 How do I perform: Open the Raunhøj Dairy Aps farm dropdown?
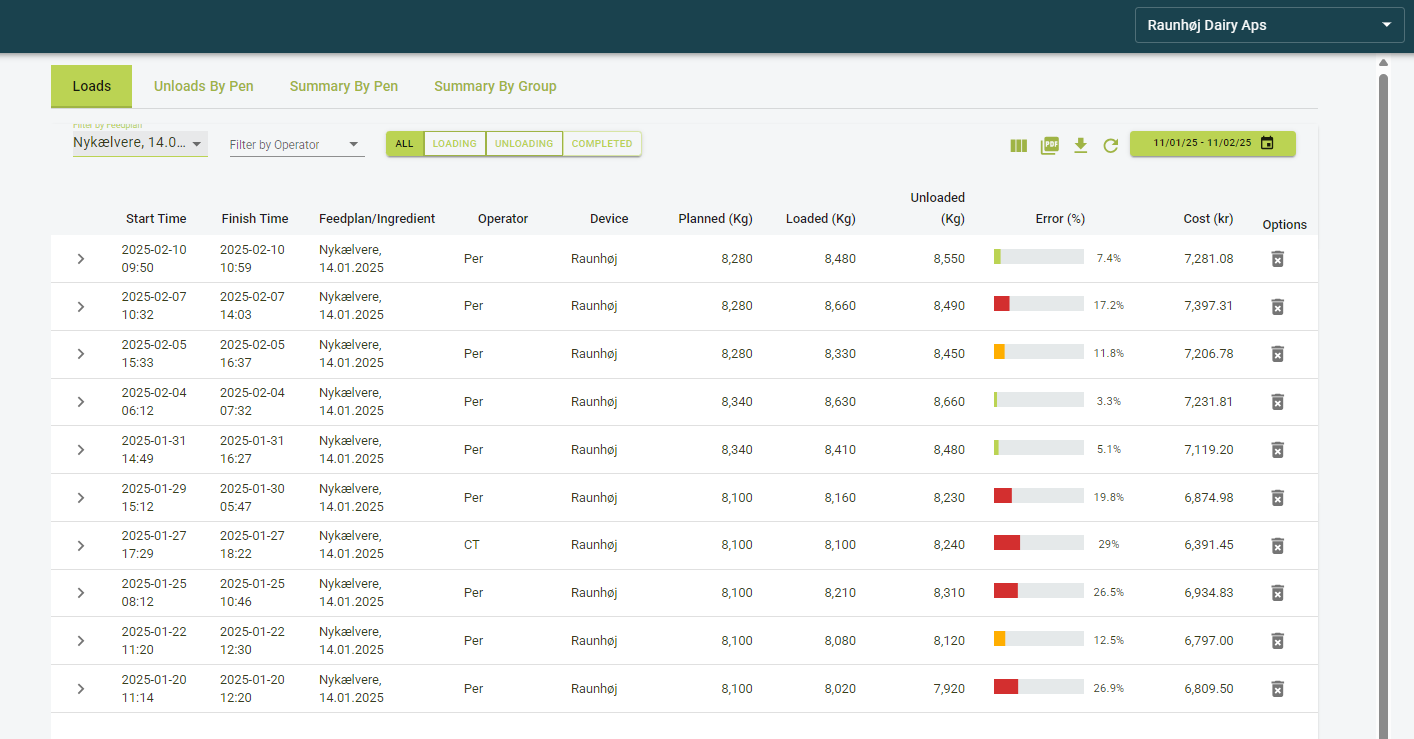(1270, 25)
